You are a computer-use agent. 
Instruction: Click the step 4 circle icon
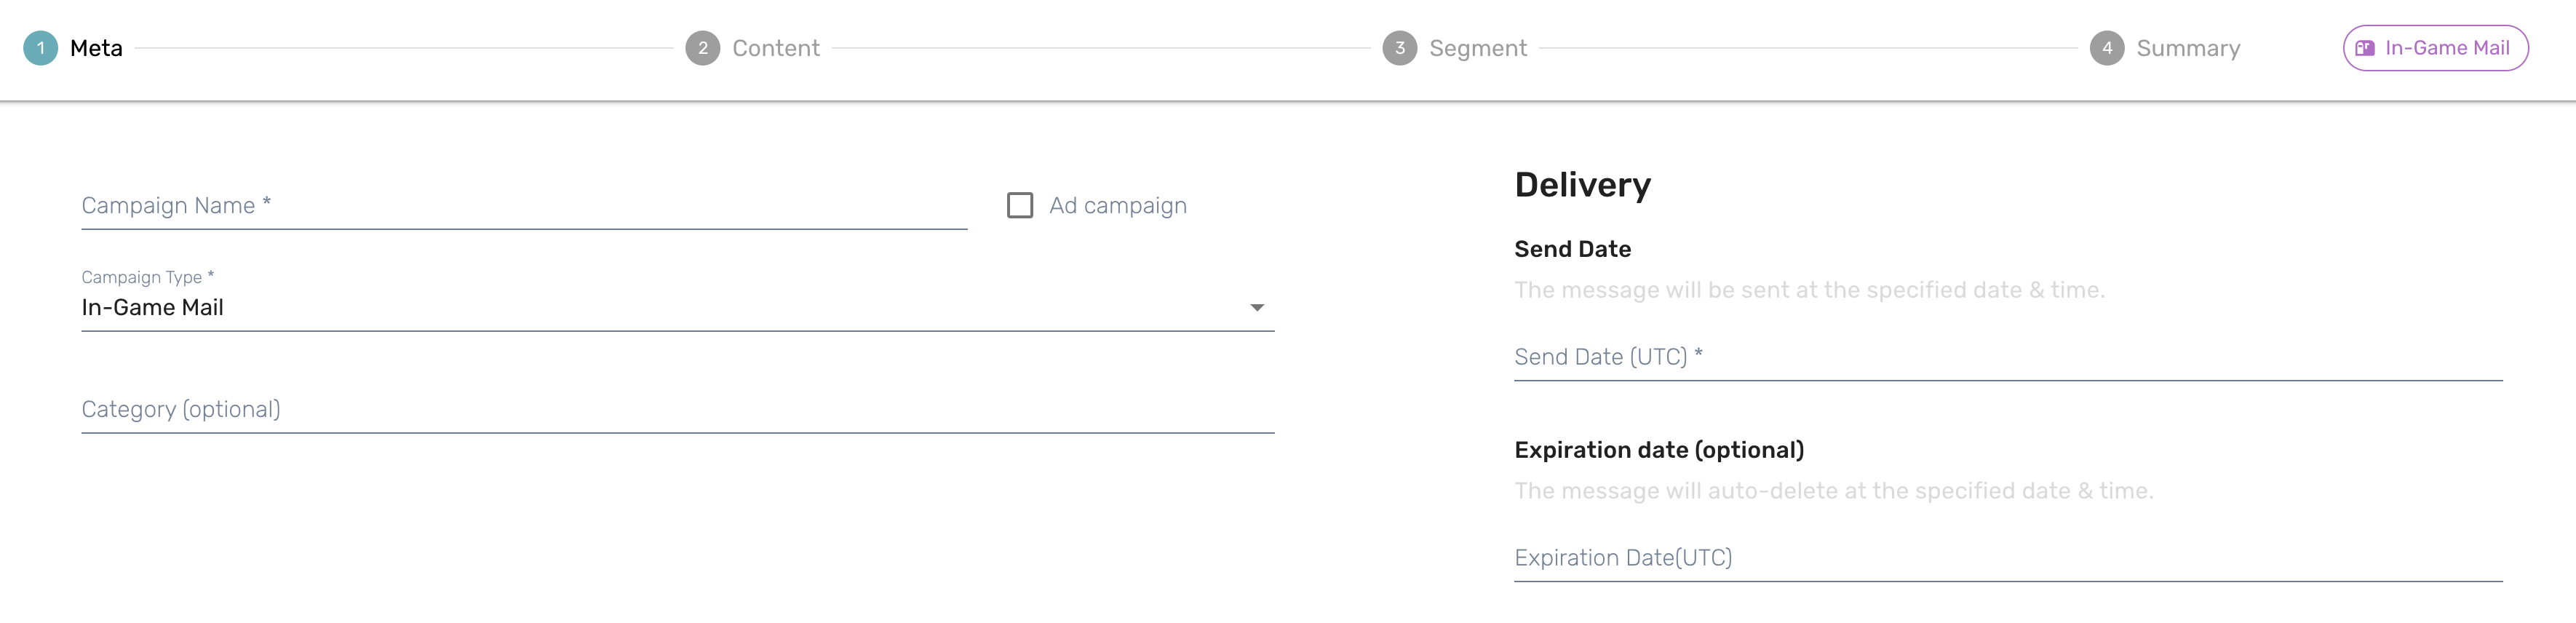(2107, 48)
